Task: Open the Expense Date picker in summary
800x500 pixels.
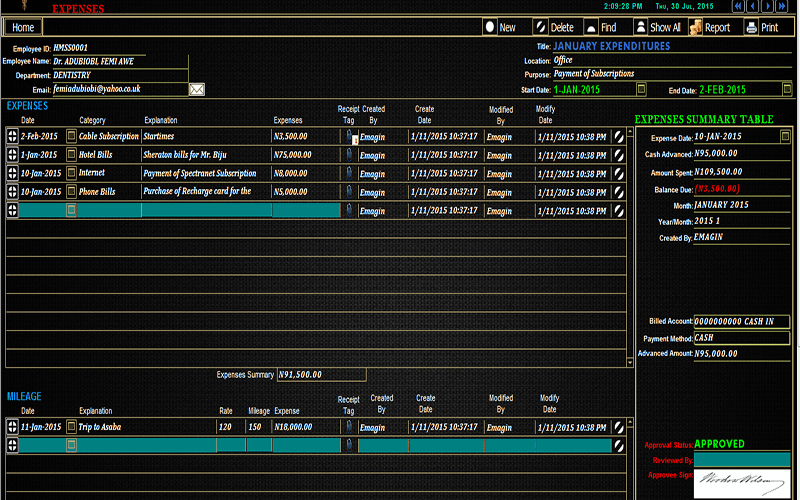Action: click(x=784, y=136)
